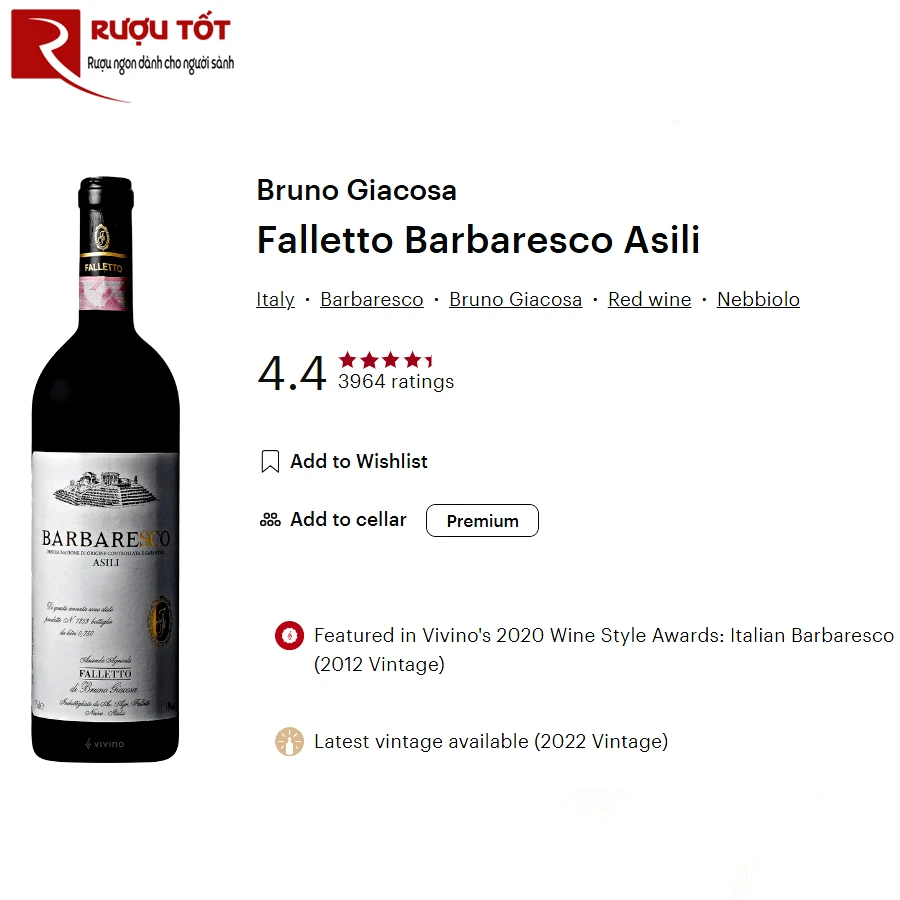This screenshot has width=900, height=900.
Task: Click the latest vintage bottle icon
Action: coord(289,742)
